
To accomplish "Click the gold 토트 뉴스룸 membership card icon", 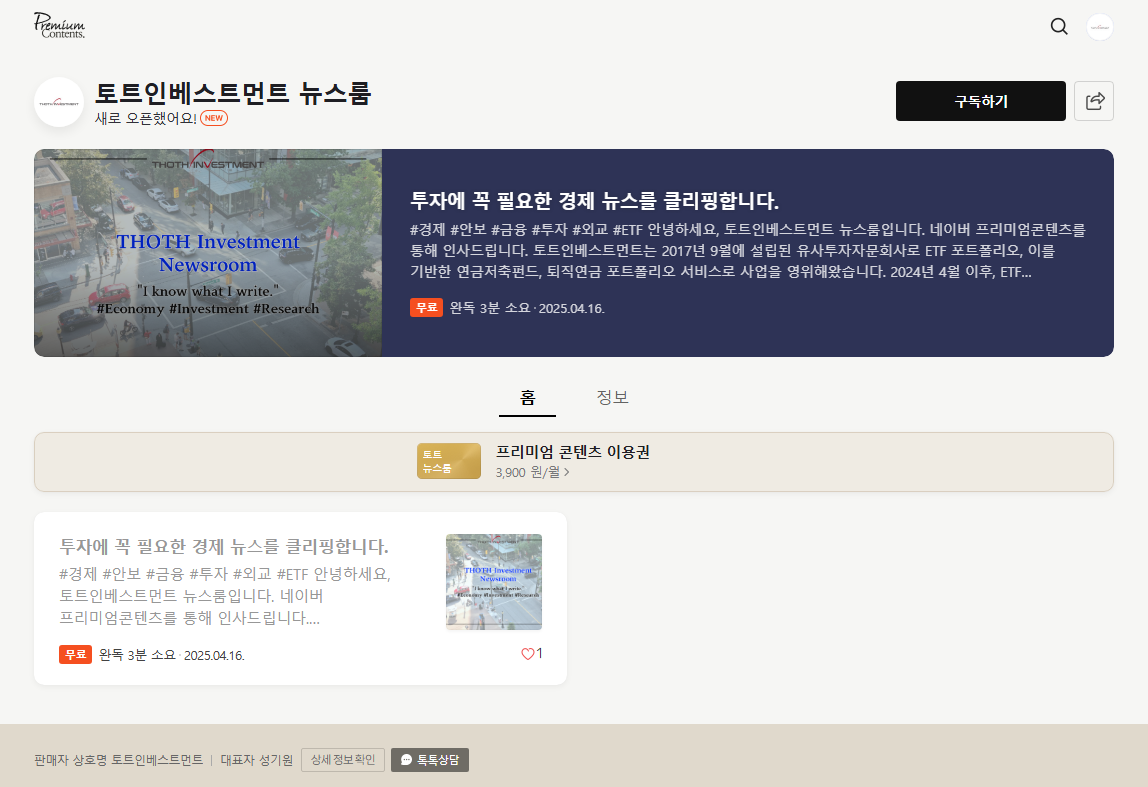I will point(449,461).
